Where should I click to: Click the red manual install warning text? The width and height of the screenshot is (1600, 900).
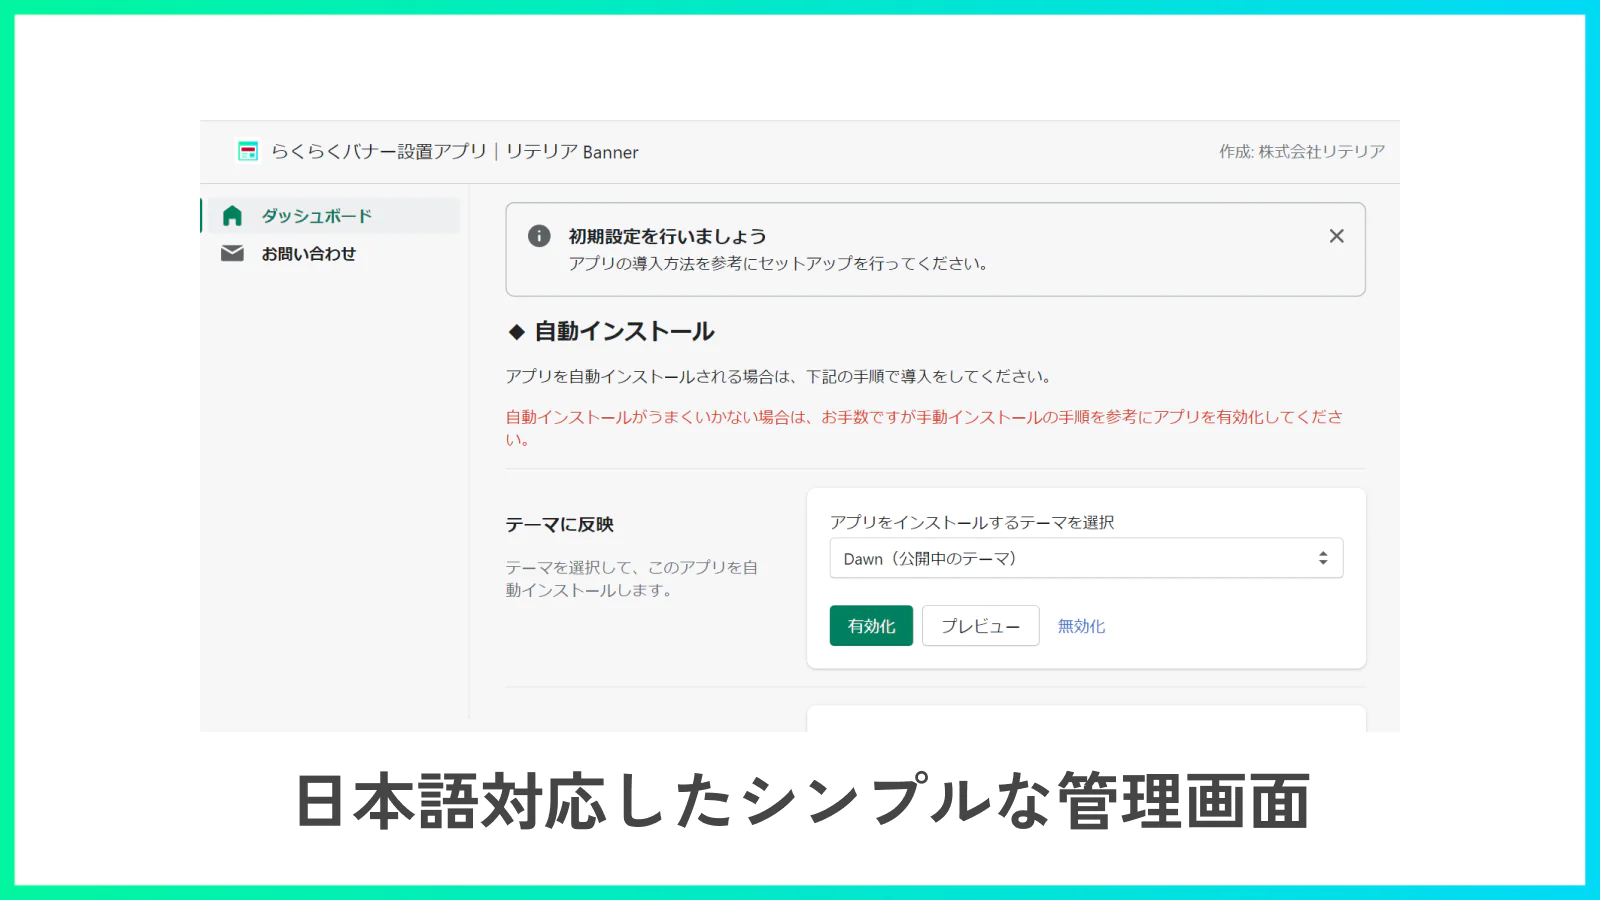(x=923, y=418)
